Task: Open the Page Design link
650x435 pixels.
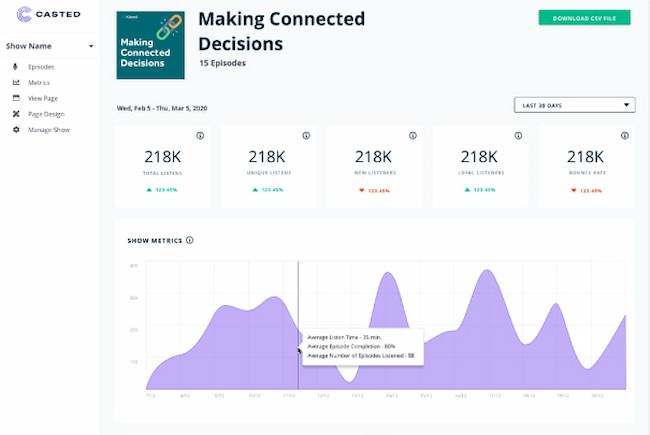Action: (46, 114)
